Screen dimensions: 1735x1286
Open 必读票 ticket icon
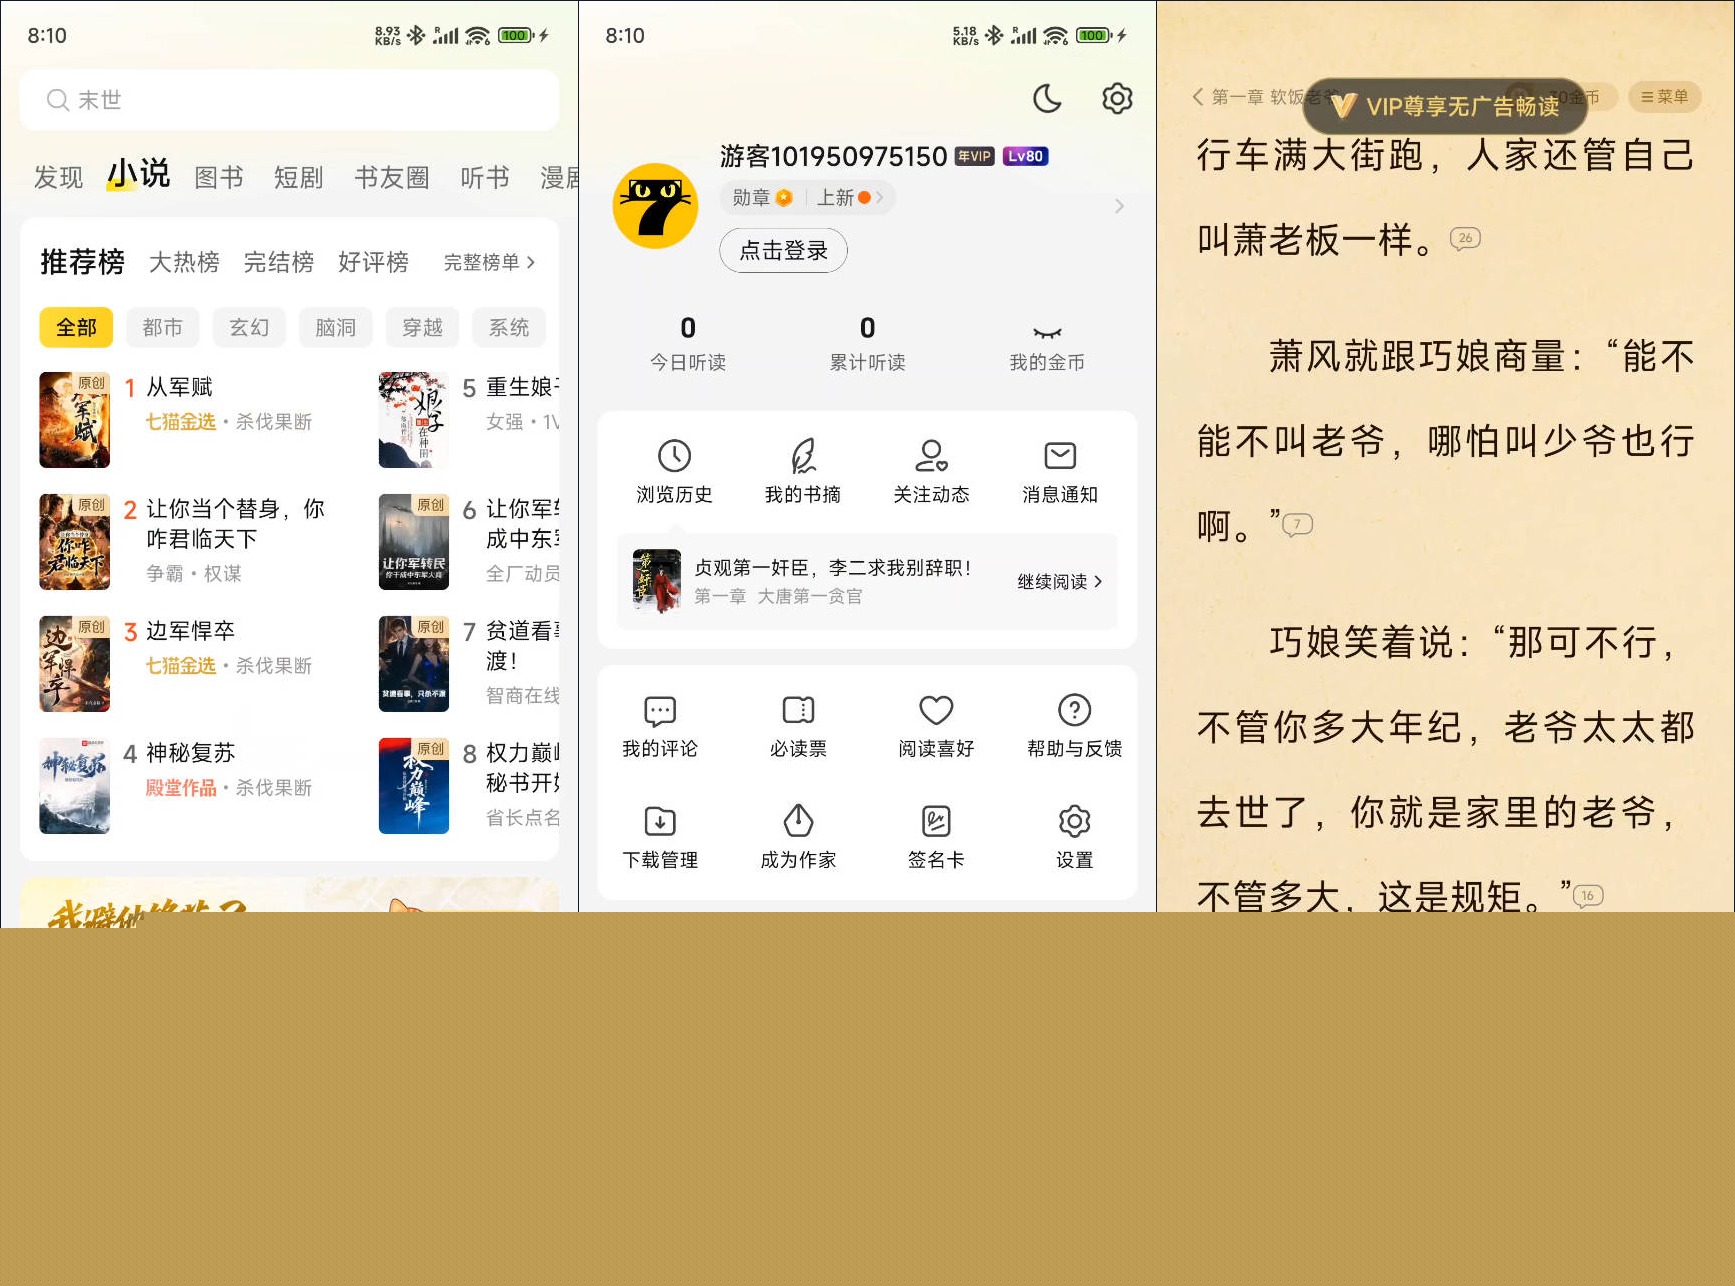coord(798,710)
